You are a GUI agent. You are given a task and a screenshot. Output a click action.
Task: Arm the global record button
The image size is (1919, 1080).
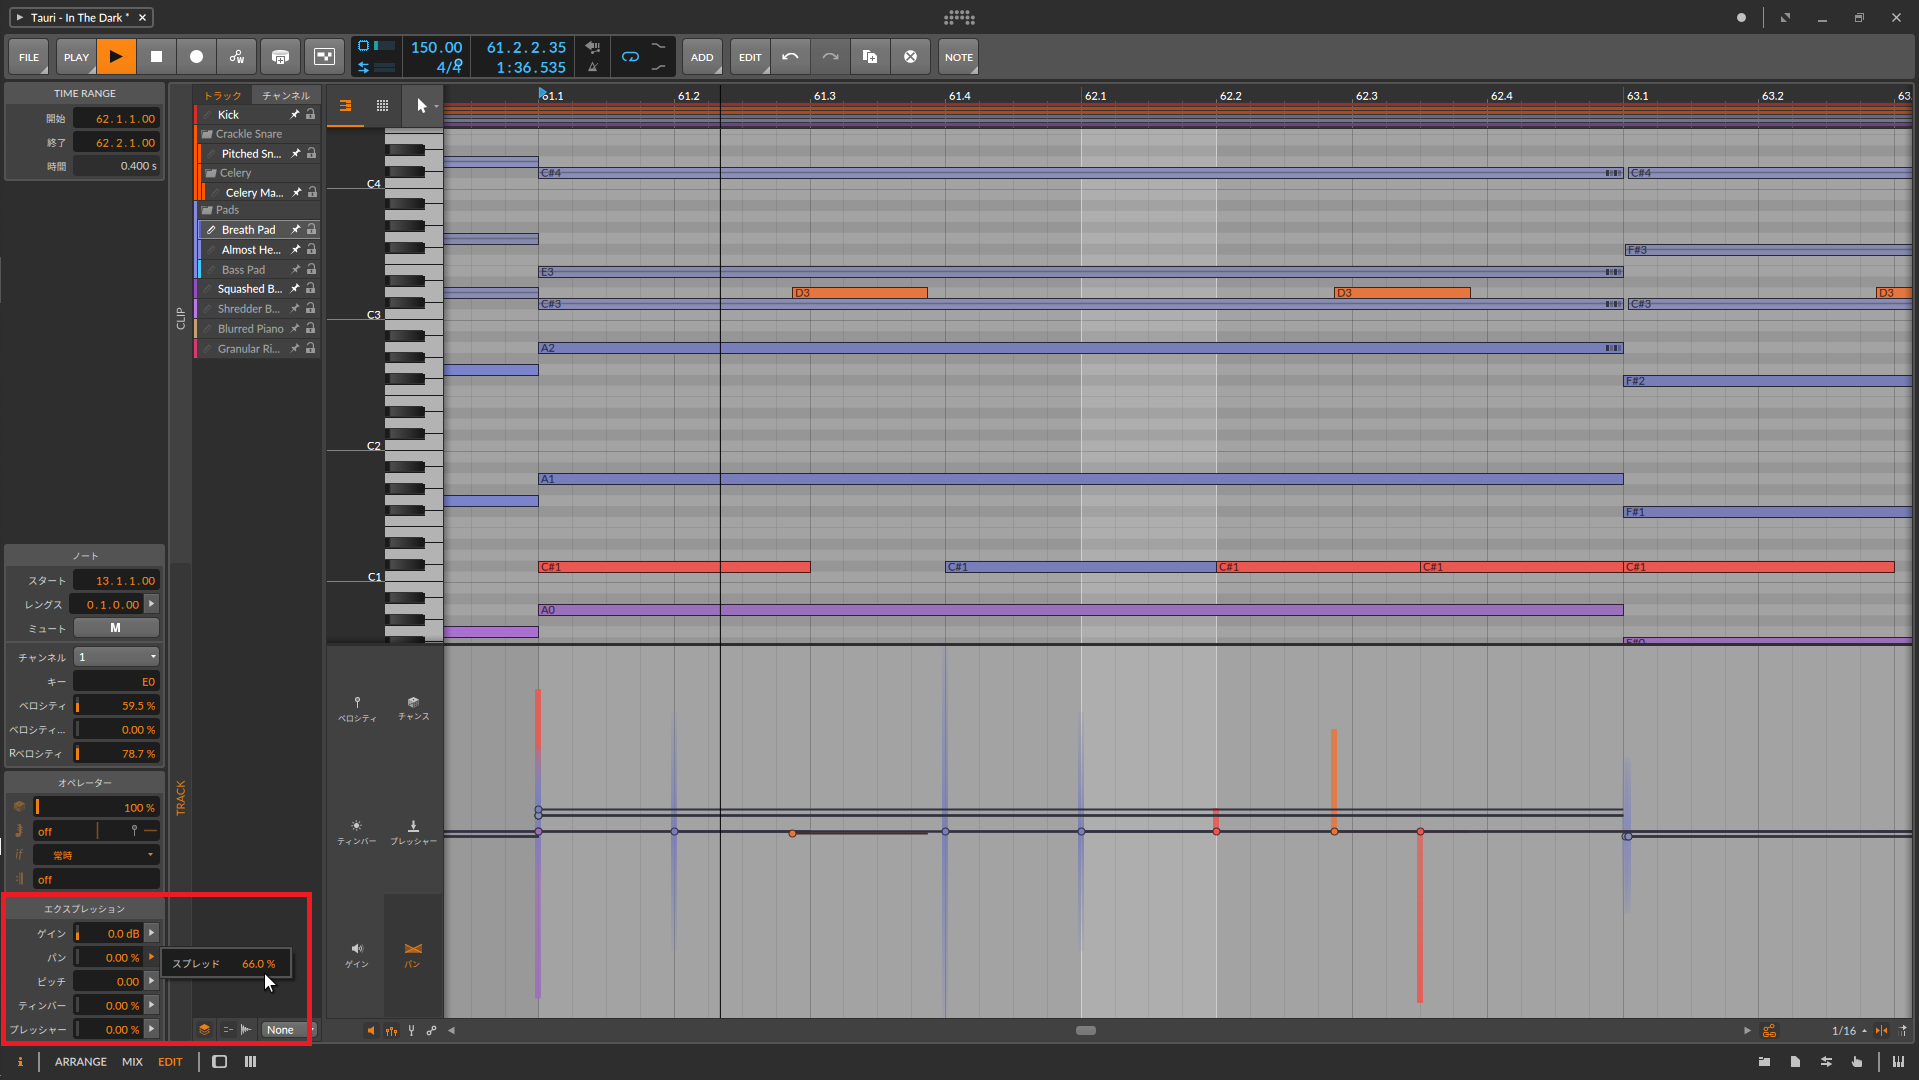tap(196, 57)
